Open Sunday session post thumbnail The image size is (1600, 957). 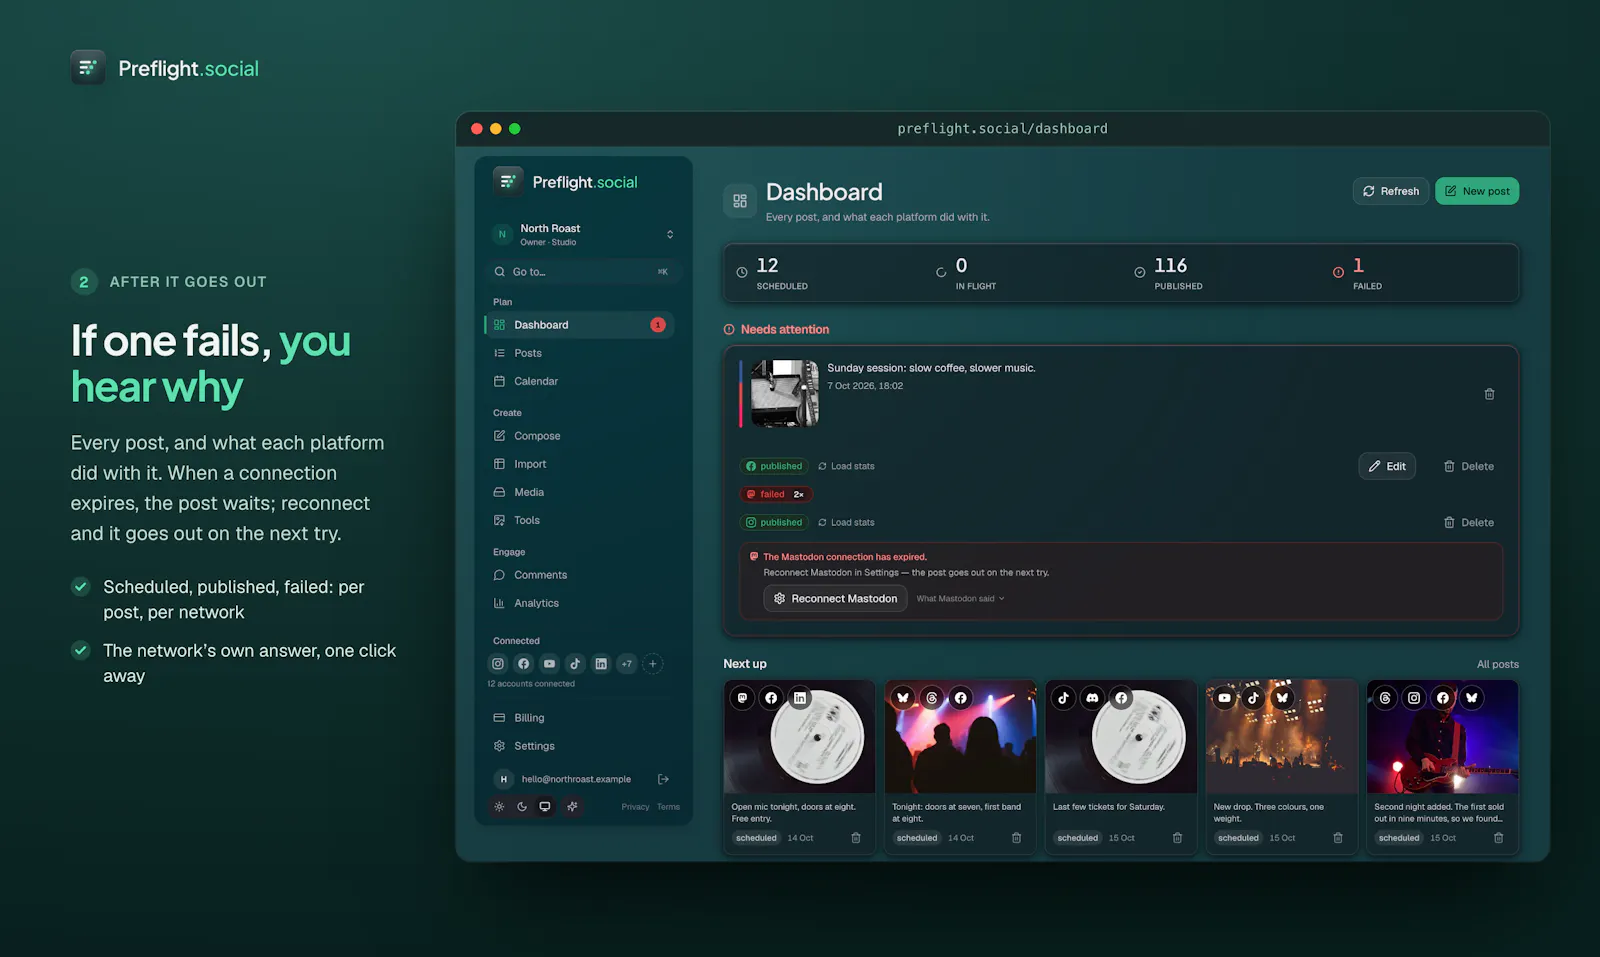[x=785, y=394]
